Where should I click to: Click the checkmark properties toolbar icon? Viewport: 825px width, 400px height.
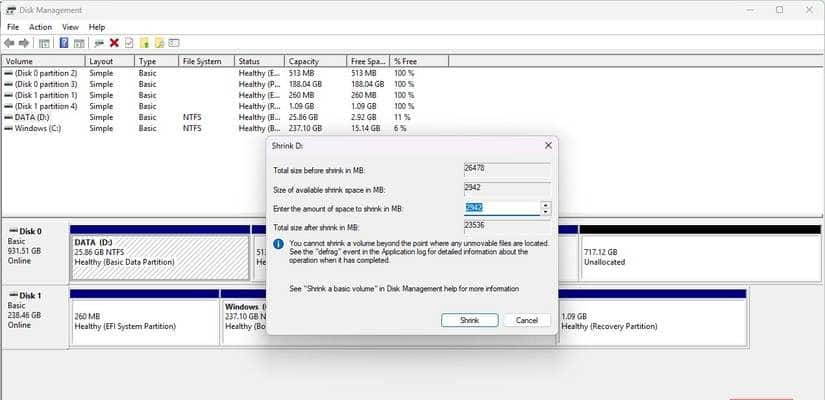point(129,43)
